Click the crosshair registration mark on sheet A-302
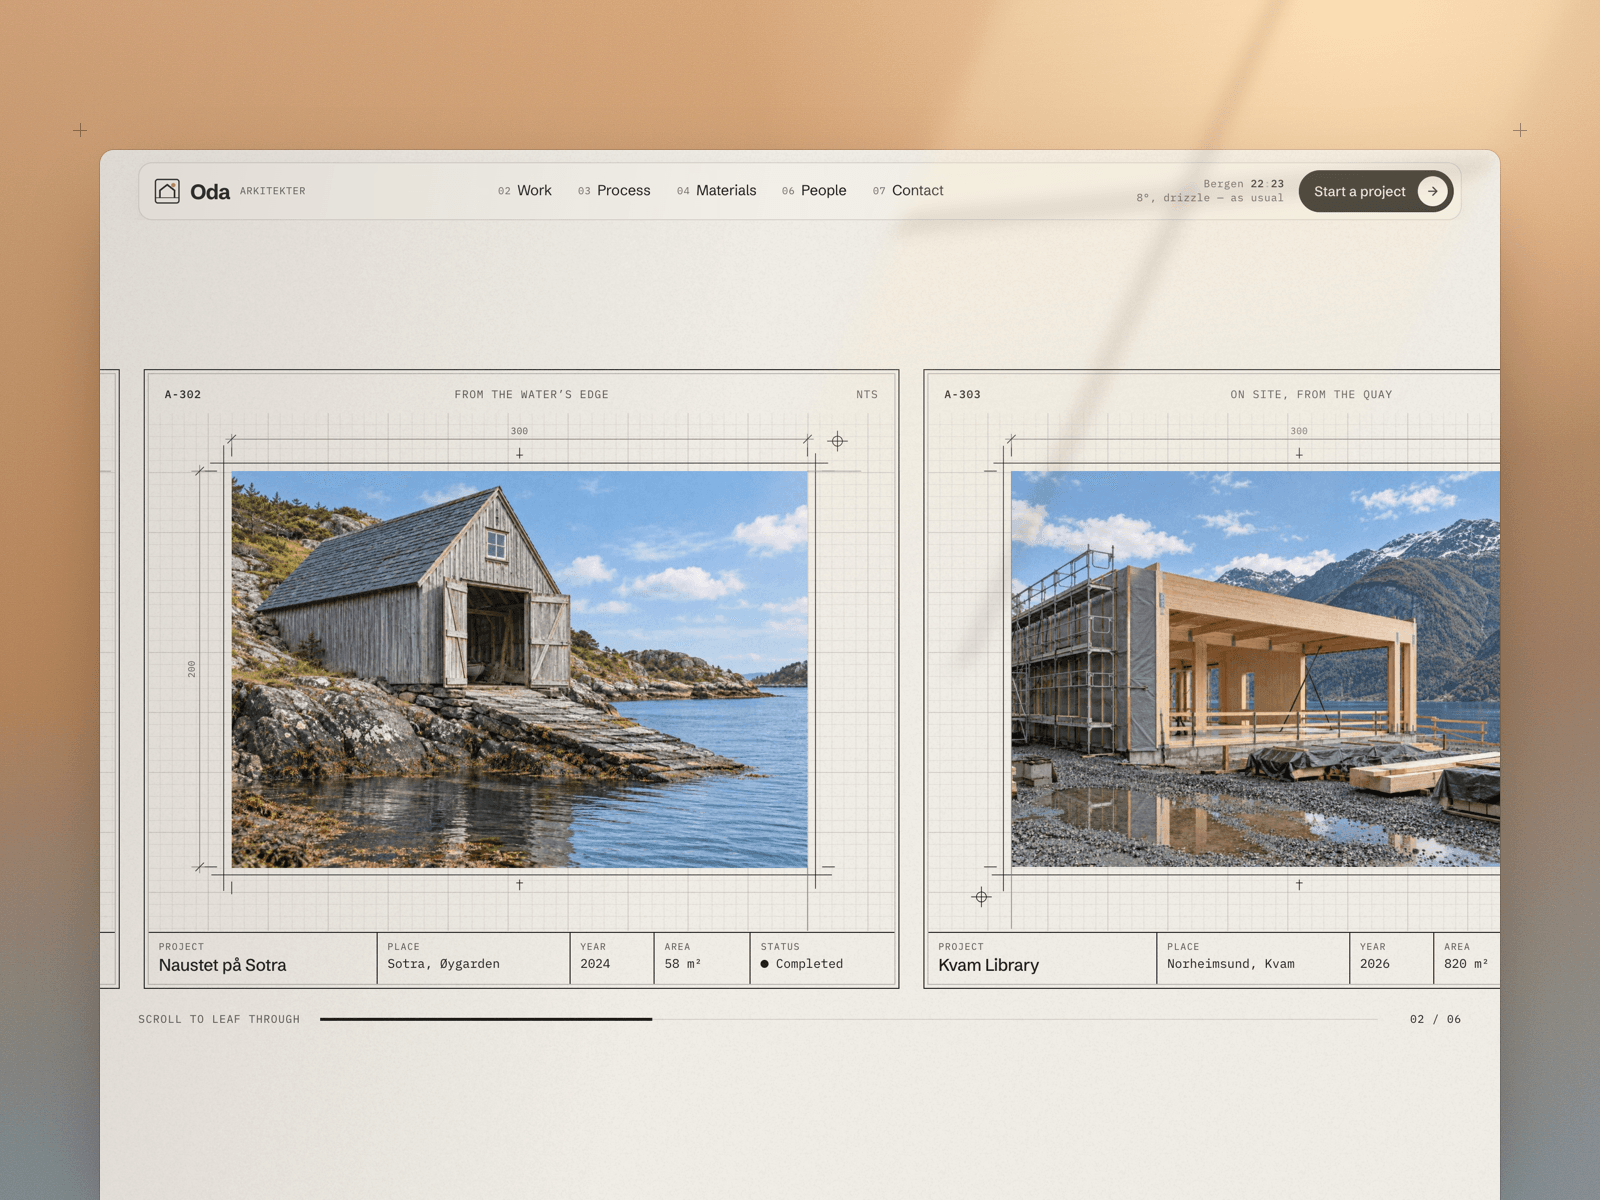 tap(838, 441)
